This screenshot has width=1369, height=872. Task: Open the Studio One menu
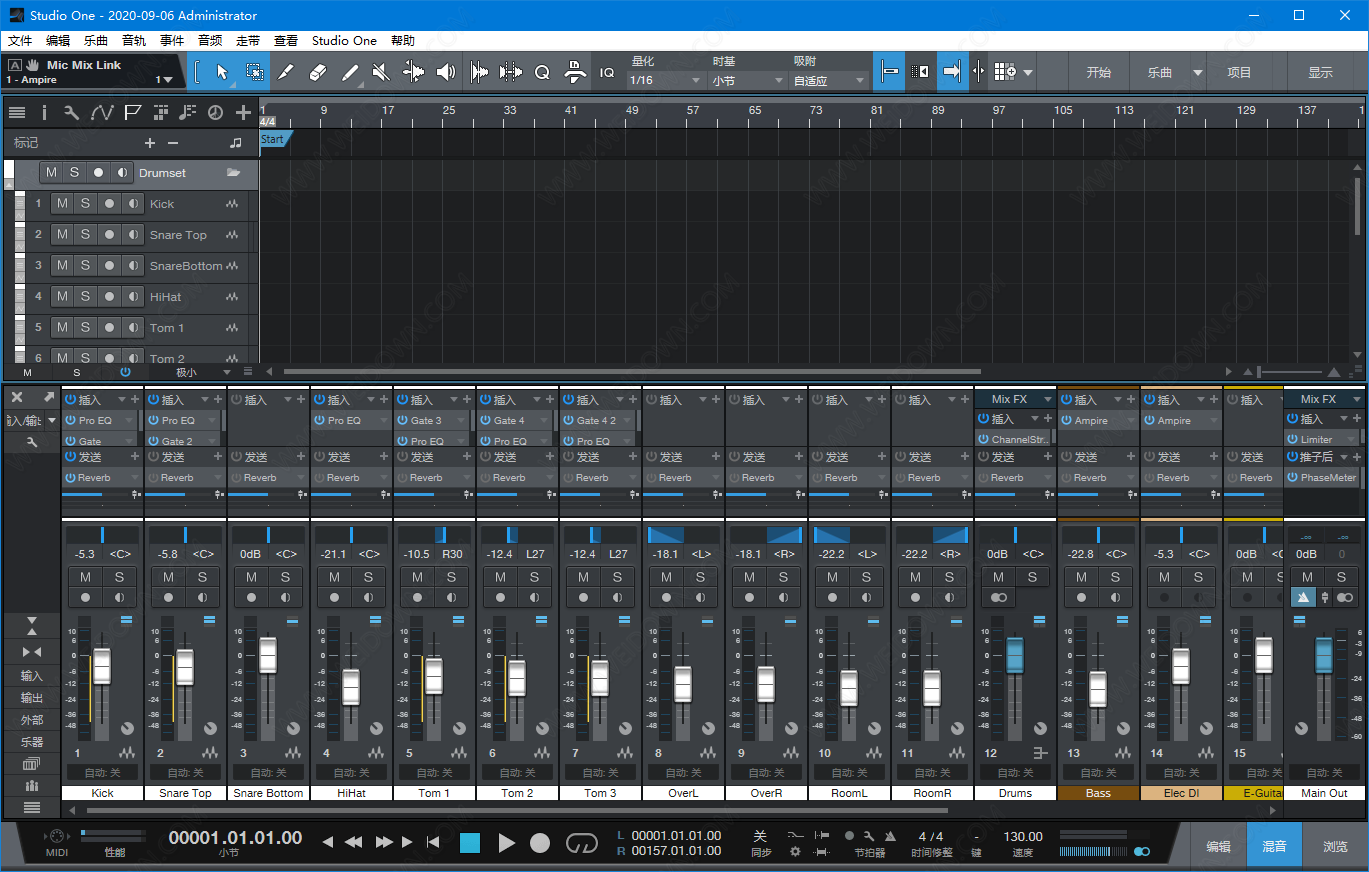pyautogui.click(x=344, y=41)
